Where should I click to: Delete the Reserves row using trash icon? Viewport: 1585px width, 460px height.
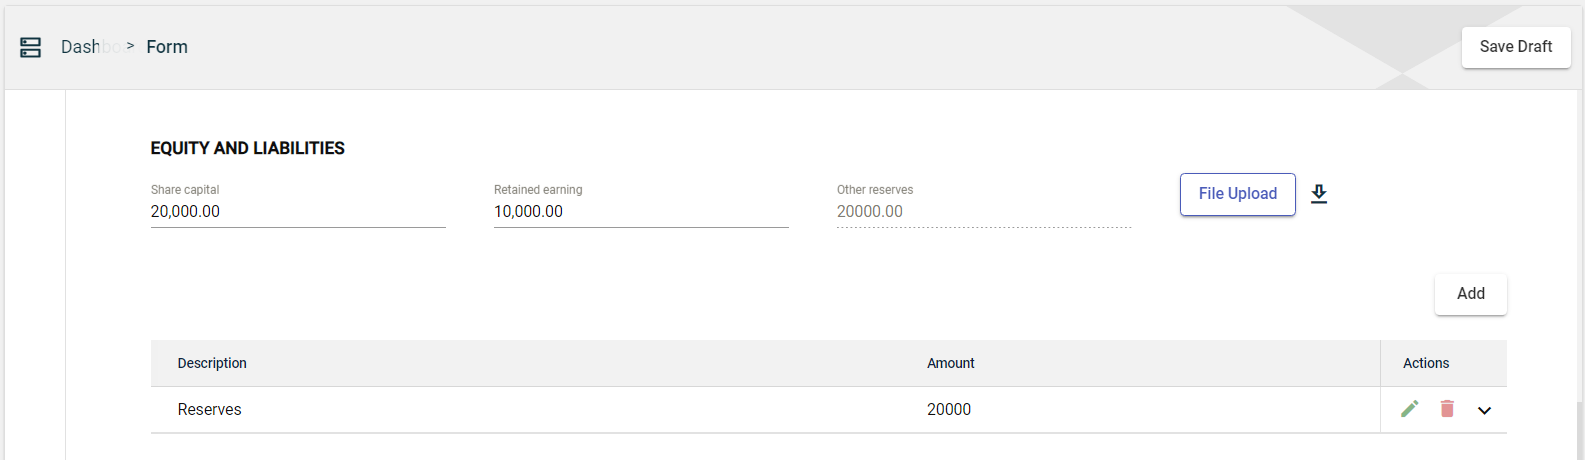coord(1447,409)
